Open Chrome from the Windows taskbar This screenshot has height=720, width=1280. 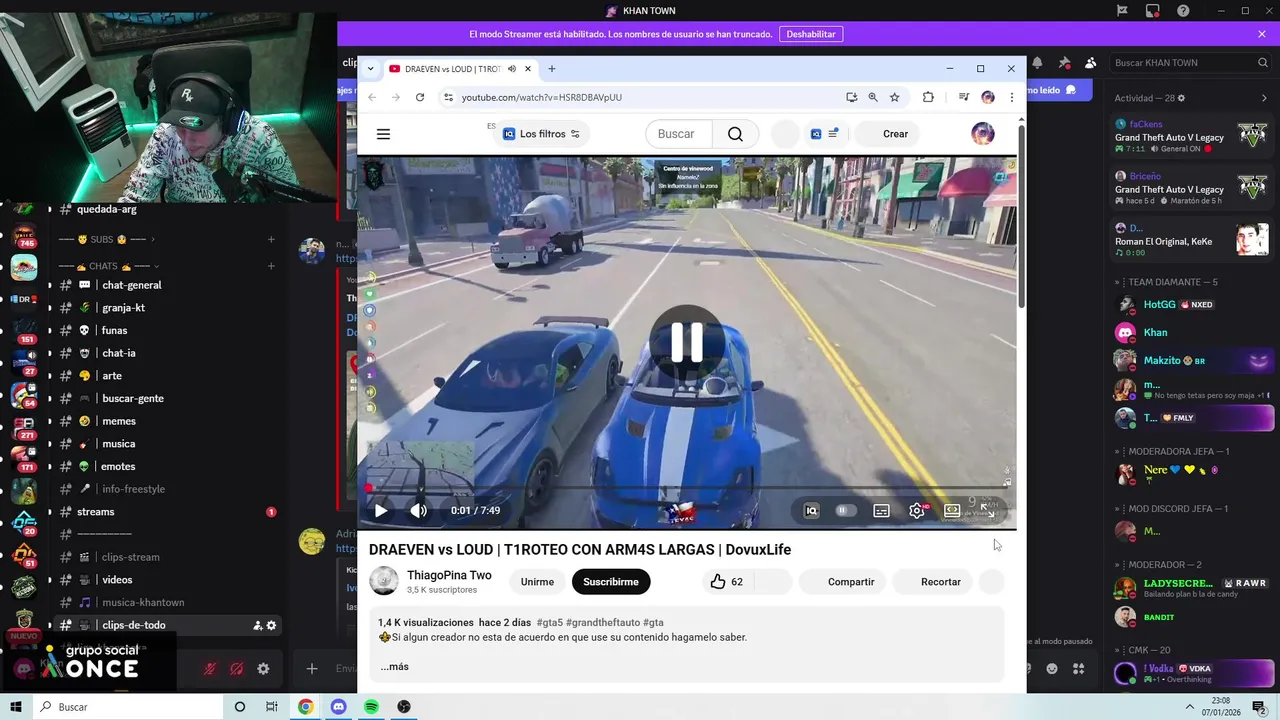pos(305,707)
